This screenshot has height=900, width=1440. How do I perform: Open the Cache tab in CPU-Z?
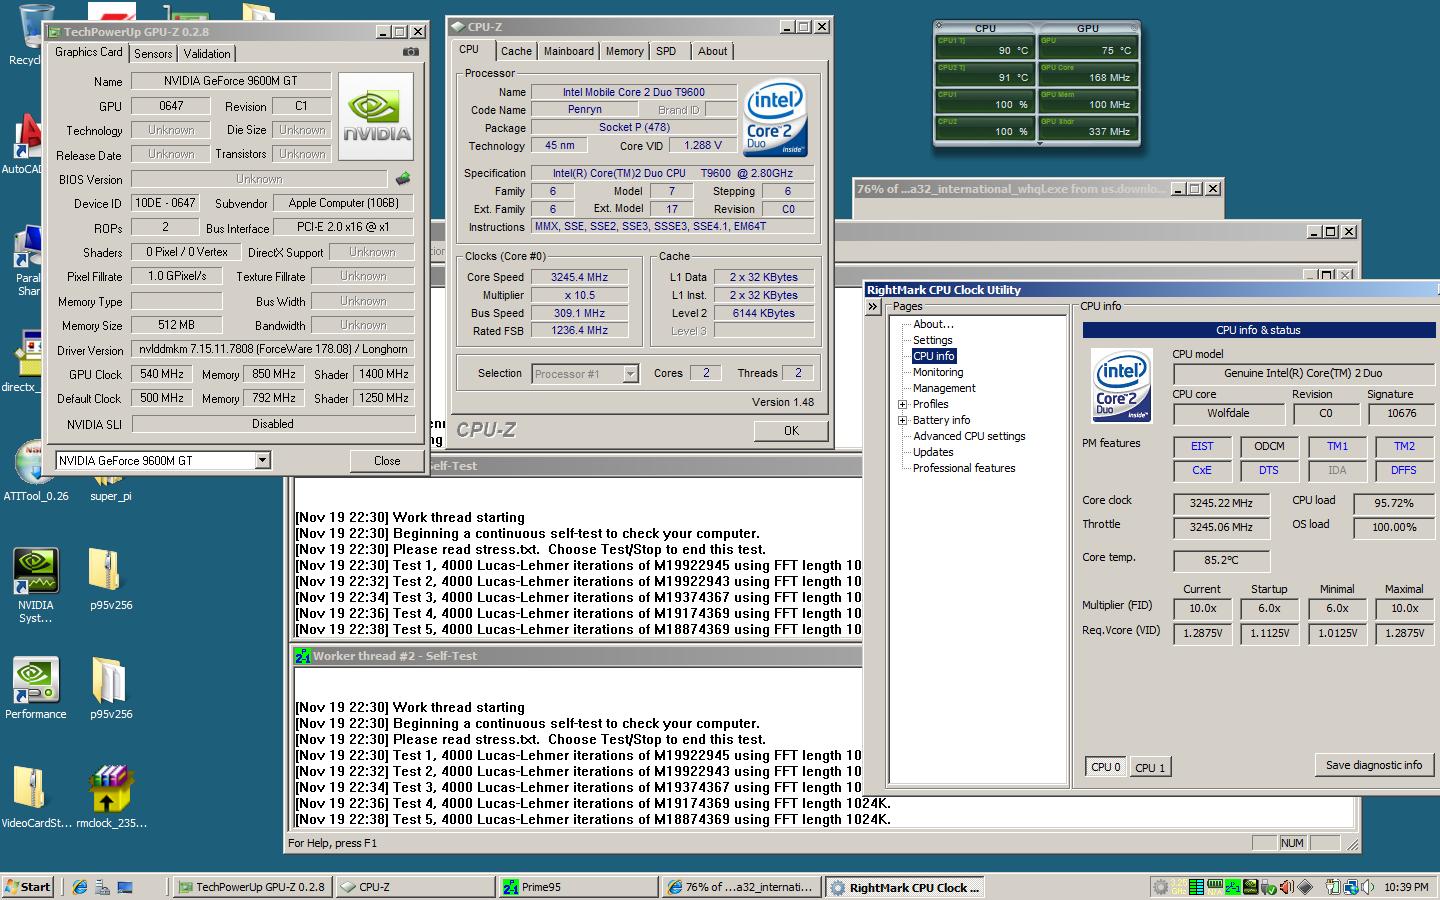pos(516,51)
